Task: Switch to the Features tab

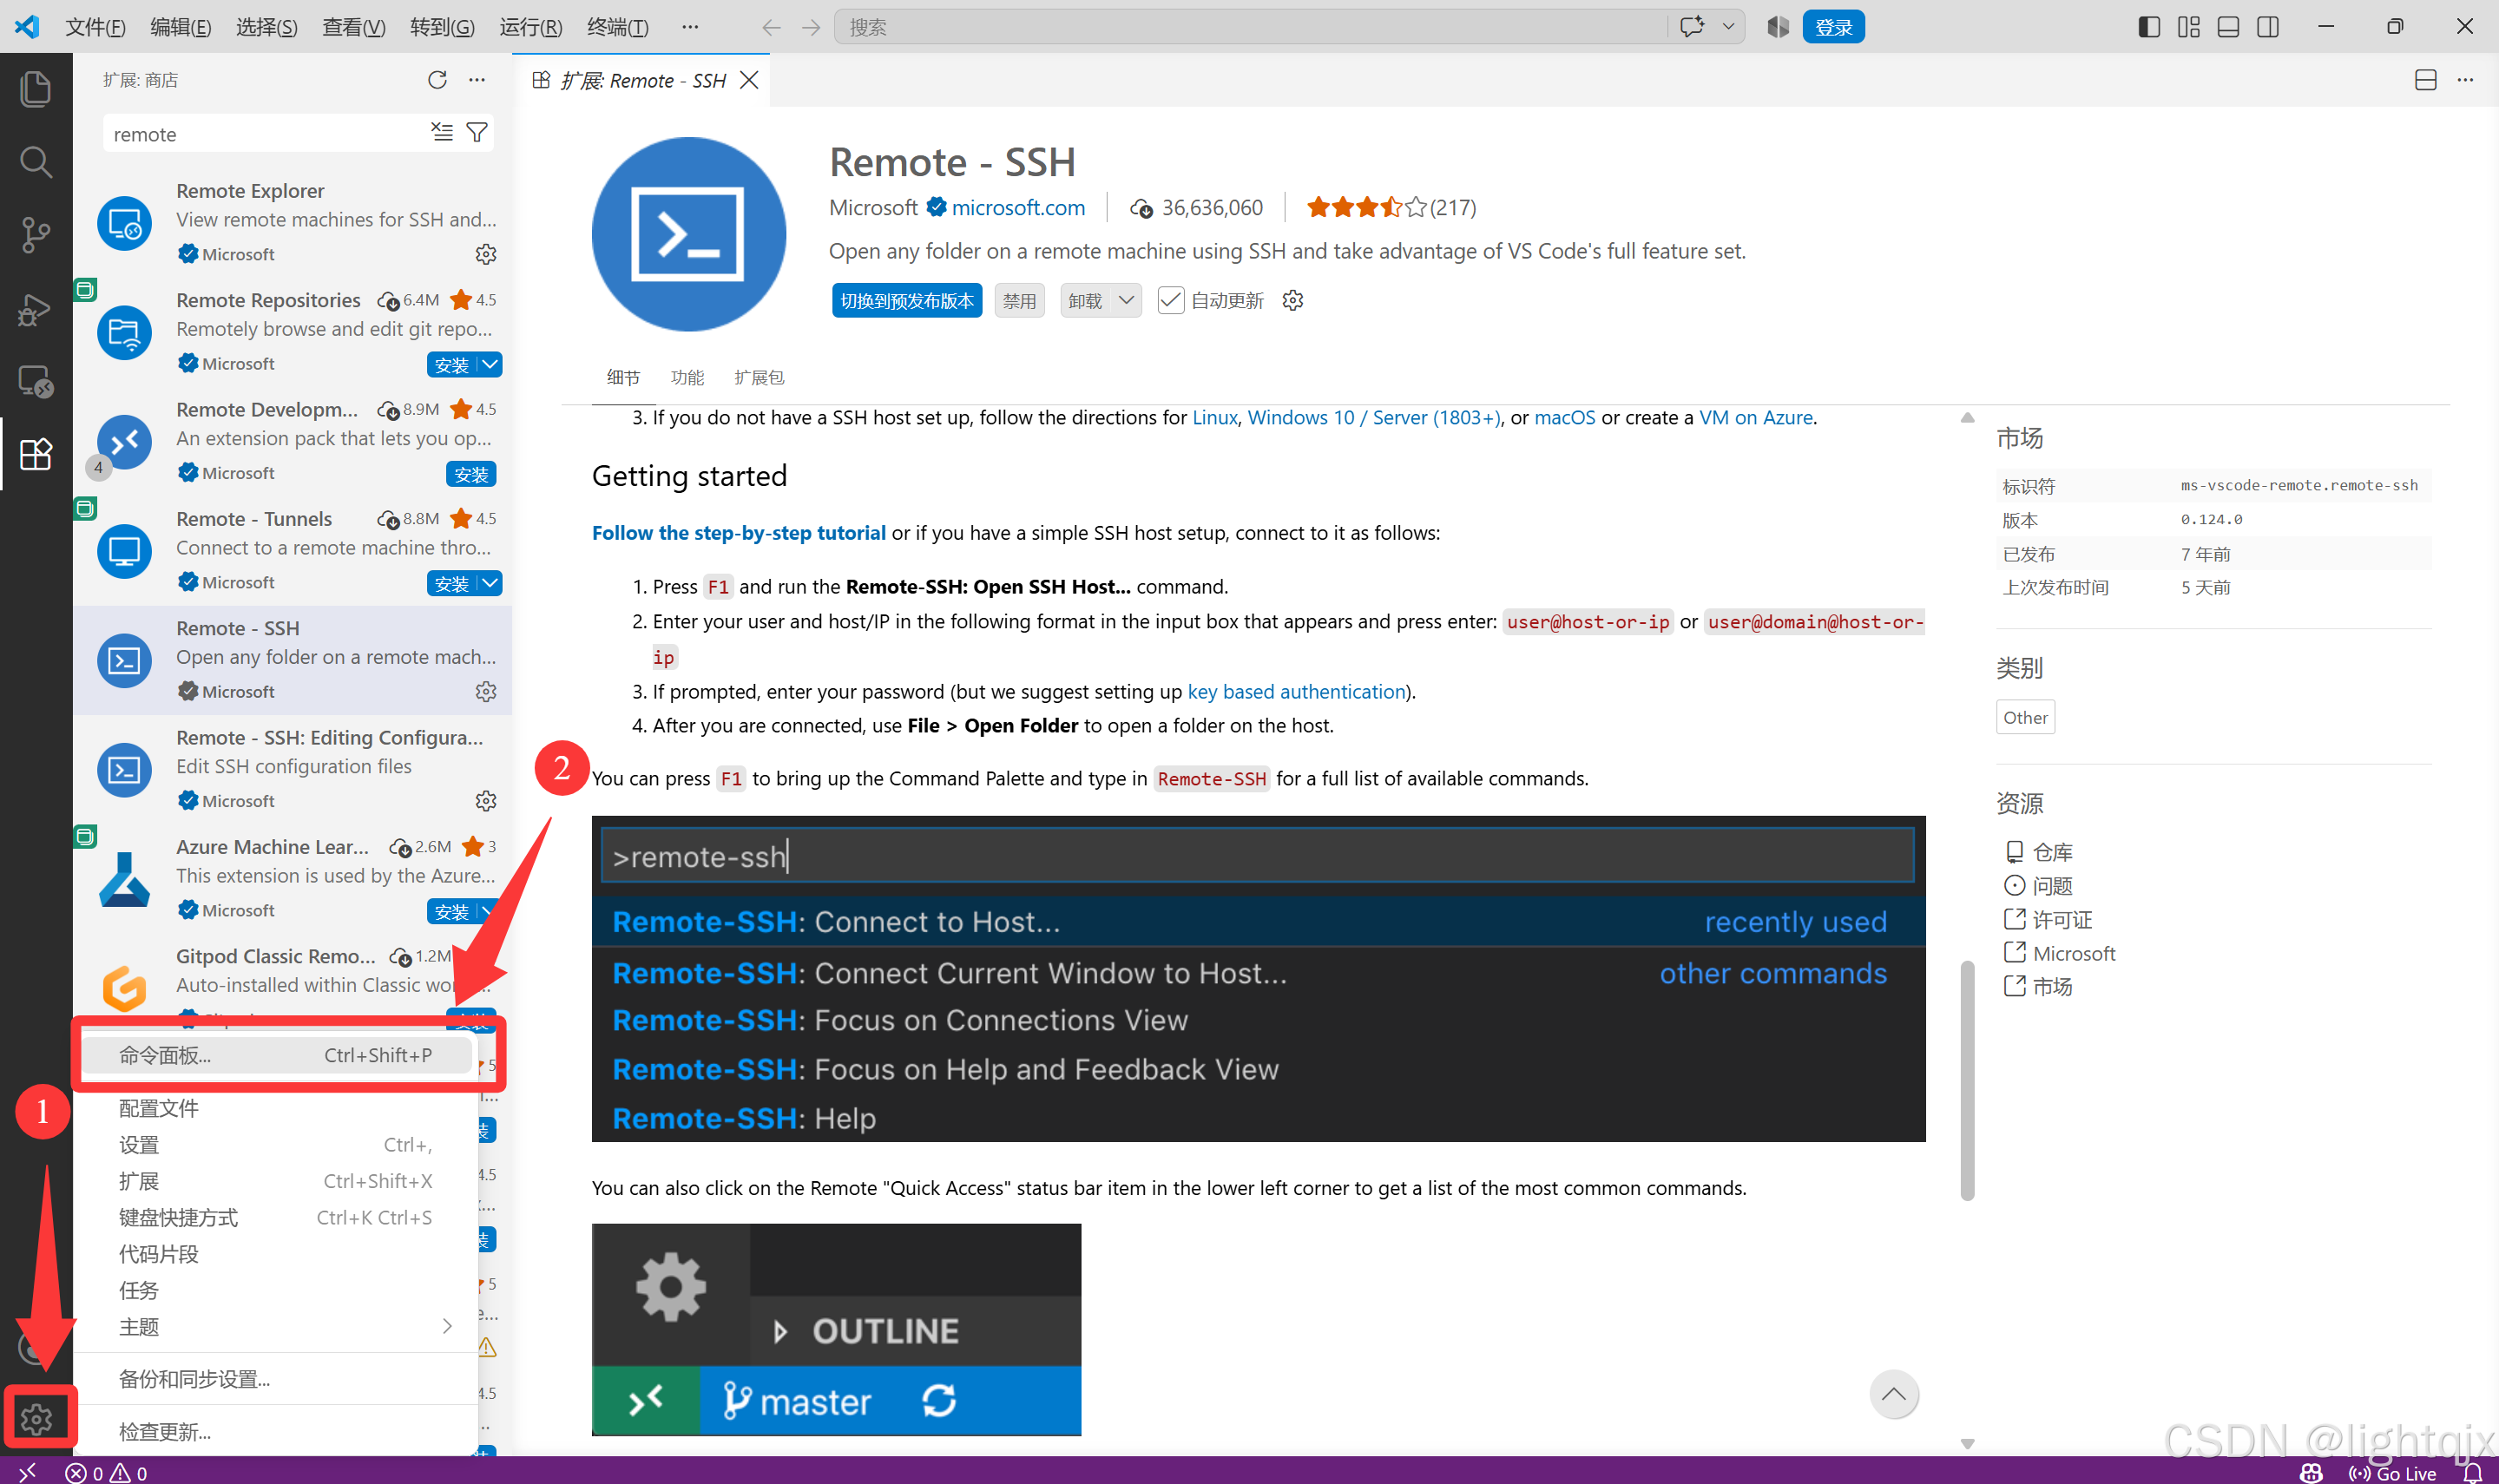Action: 687,378
